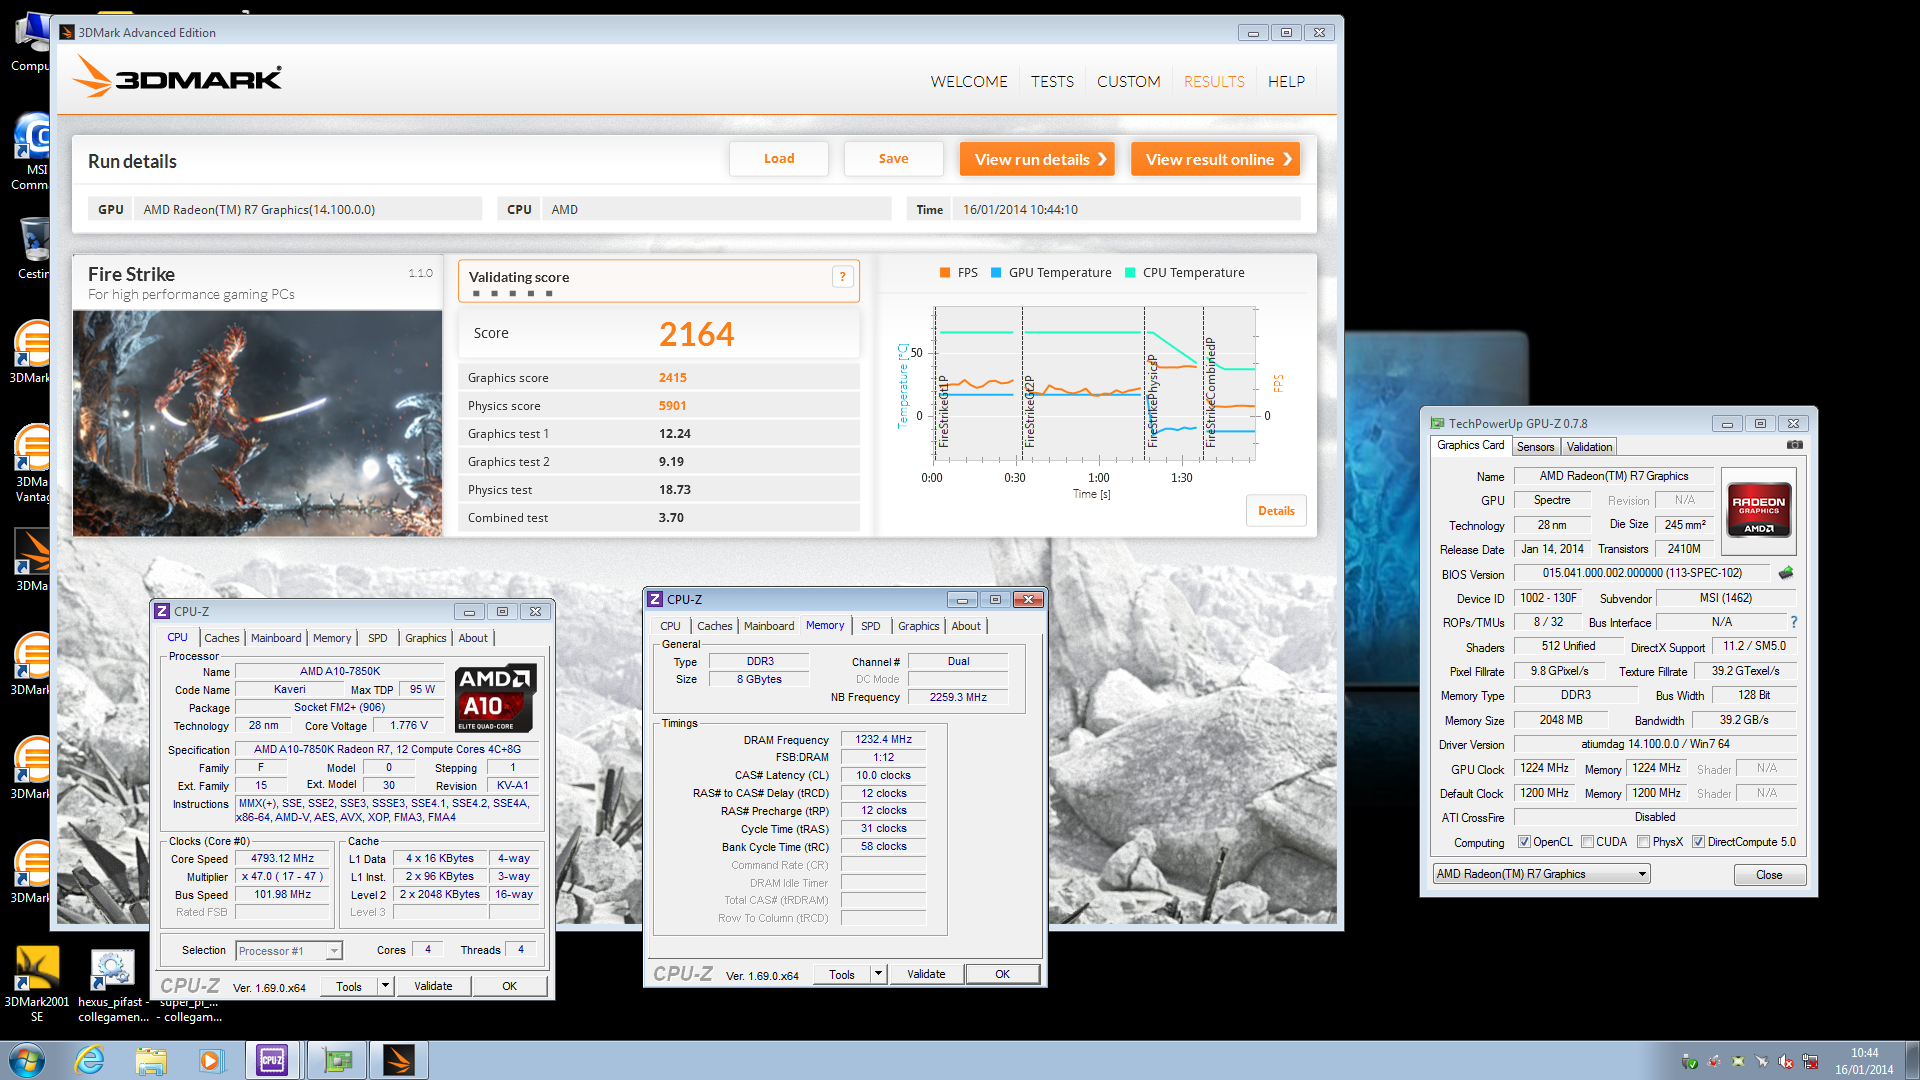
Task: Click View run details button
Action: click(x=1037, y=159)
